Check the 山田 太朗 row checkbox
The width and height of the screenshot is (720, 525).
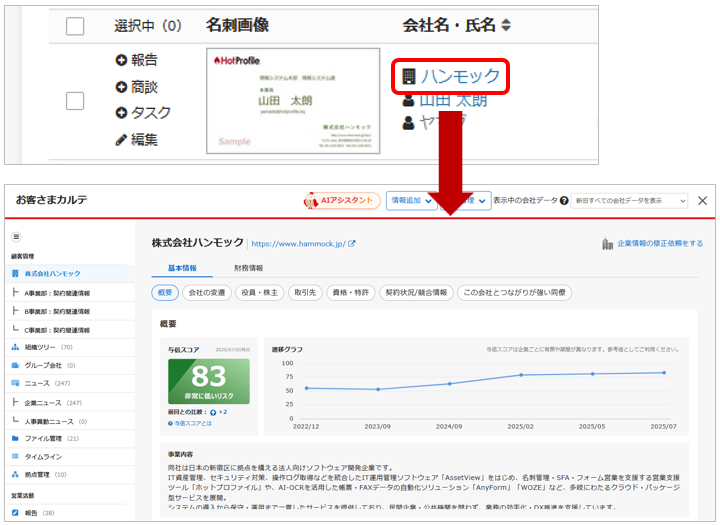pyautogui.click(x=75, y=100)
